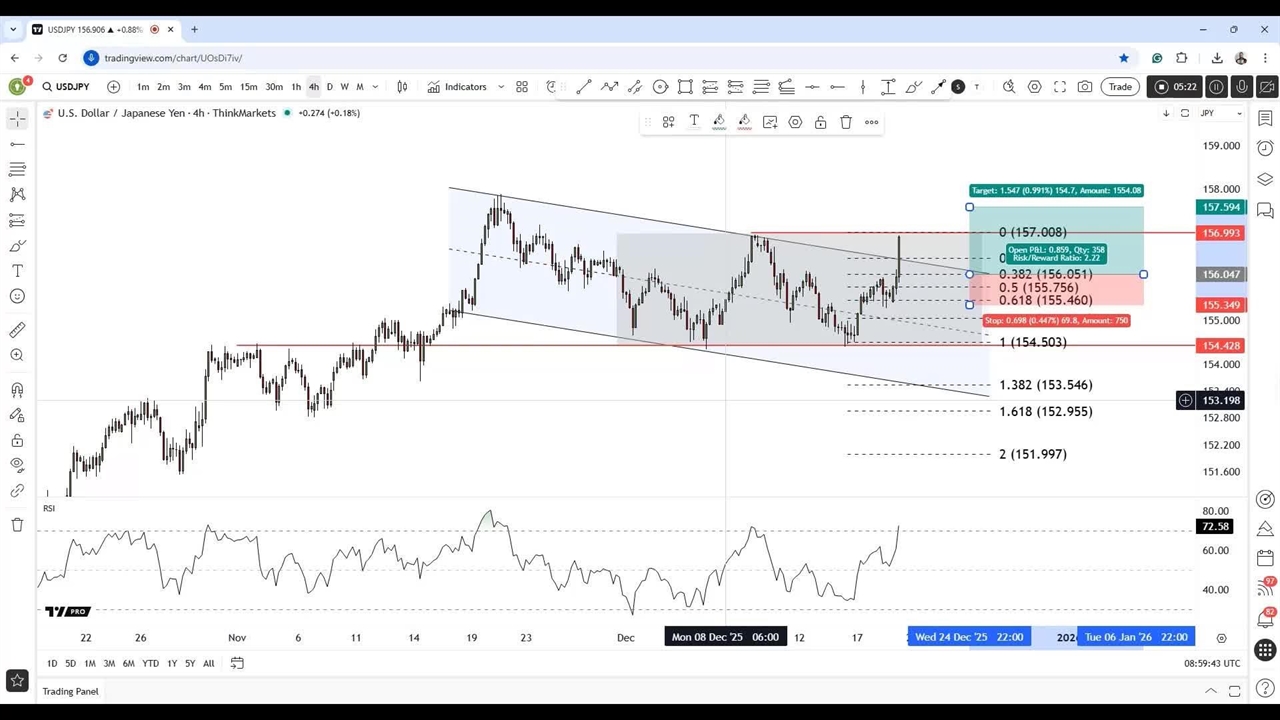The height and width of the screenshot is (720, 1280).
Task: Expand the Indicators favorites dropdown arrow
Action: (501, 87)
